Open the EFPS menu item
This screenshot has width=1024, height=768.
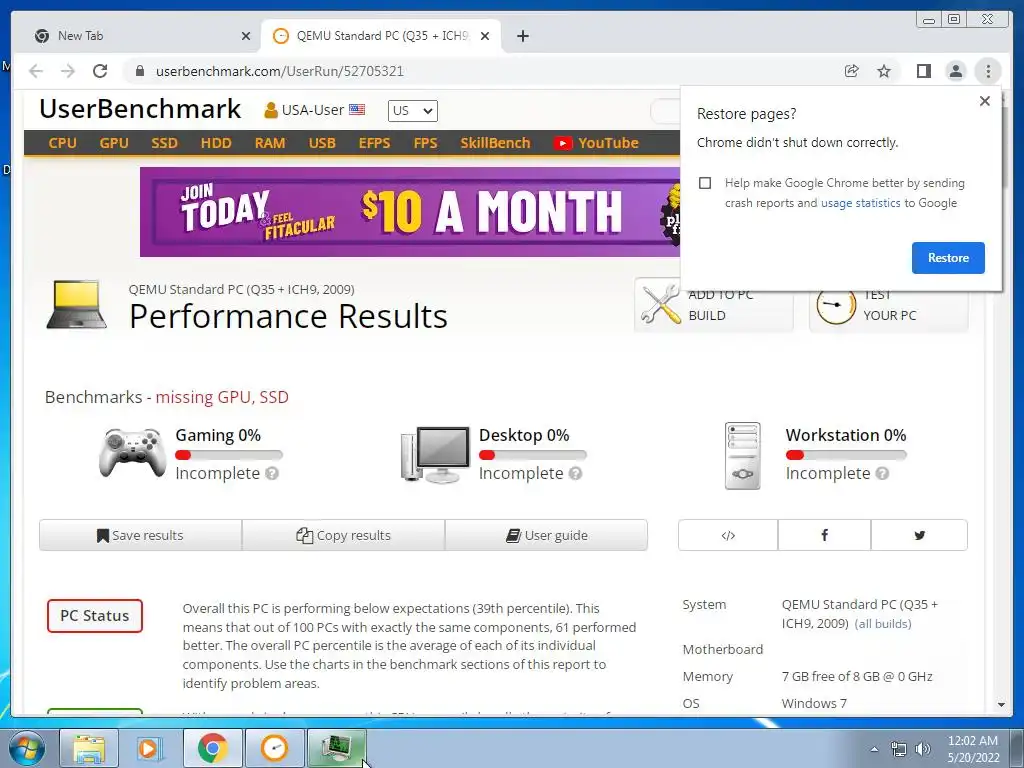tap(374, 143)
